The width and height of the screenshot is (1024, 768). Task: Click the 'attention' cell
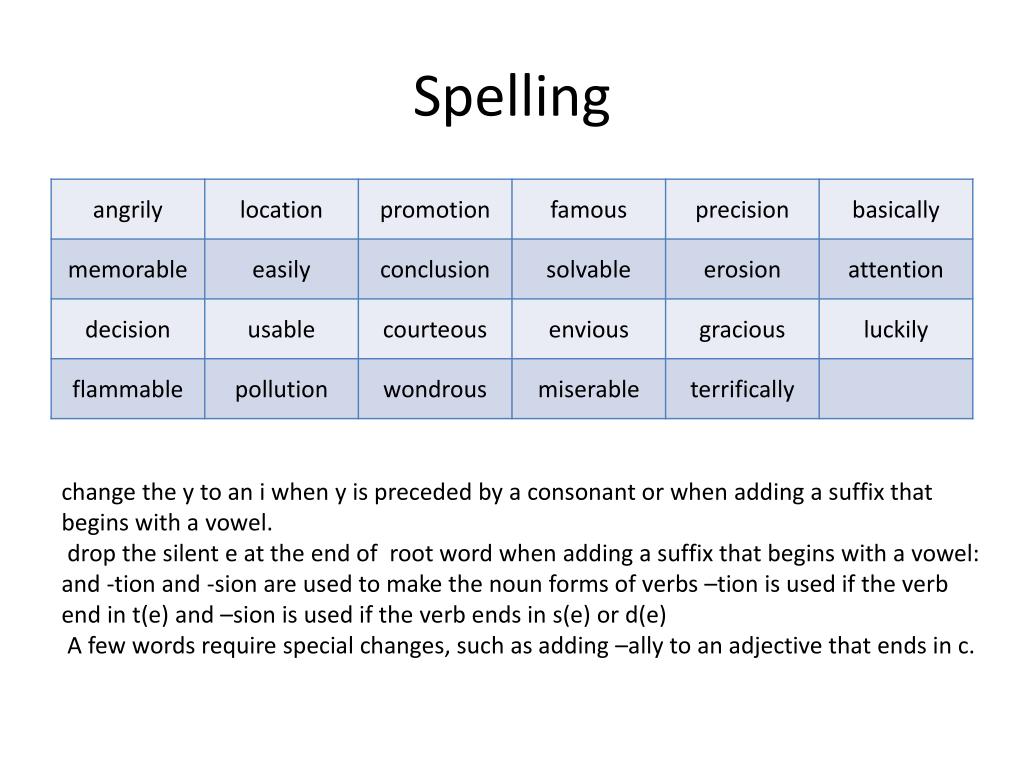896,269
